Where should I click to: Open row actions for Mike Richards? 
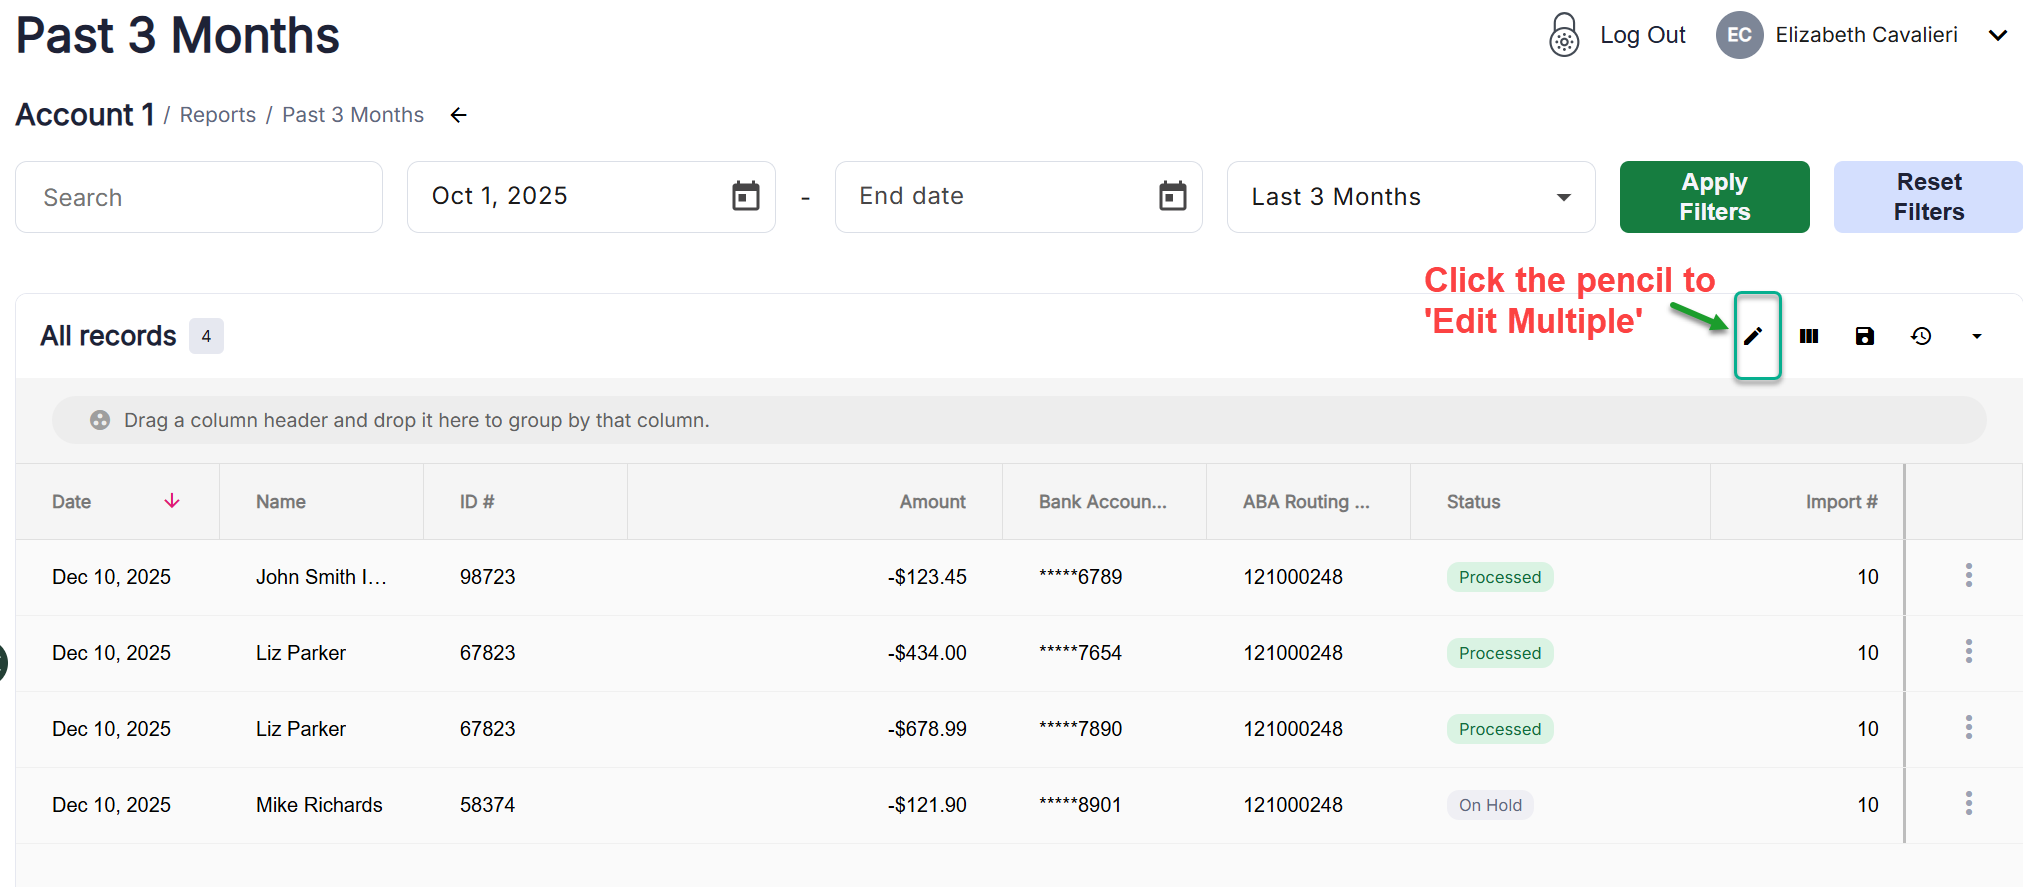(1968, 804)
